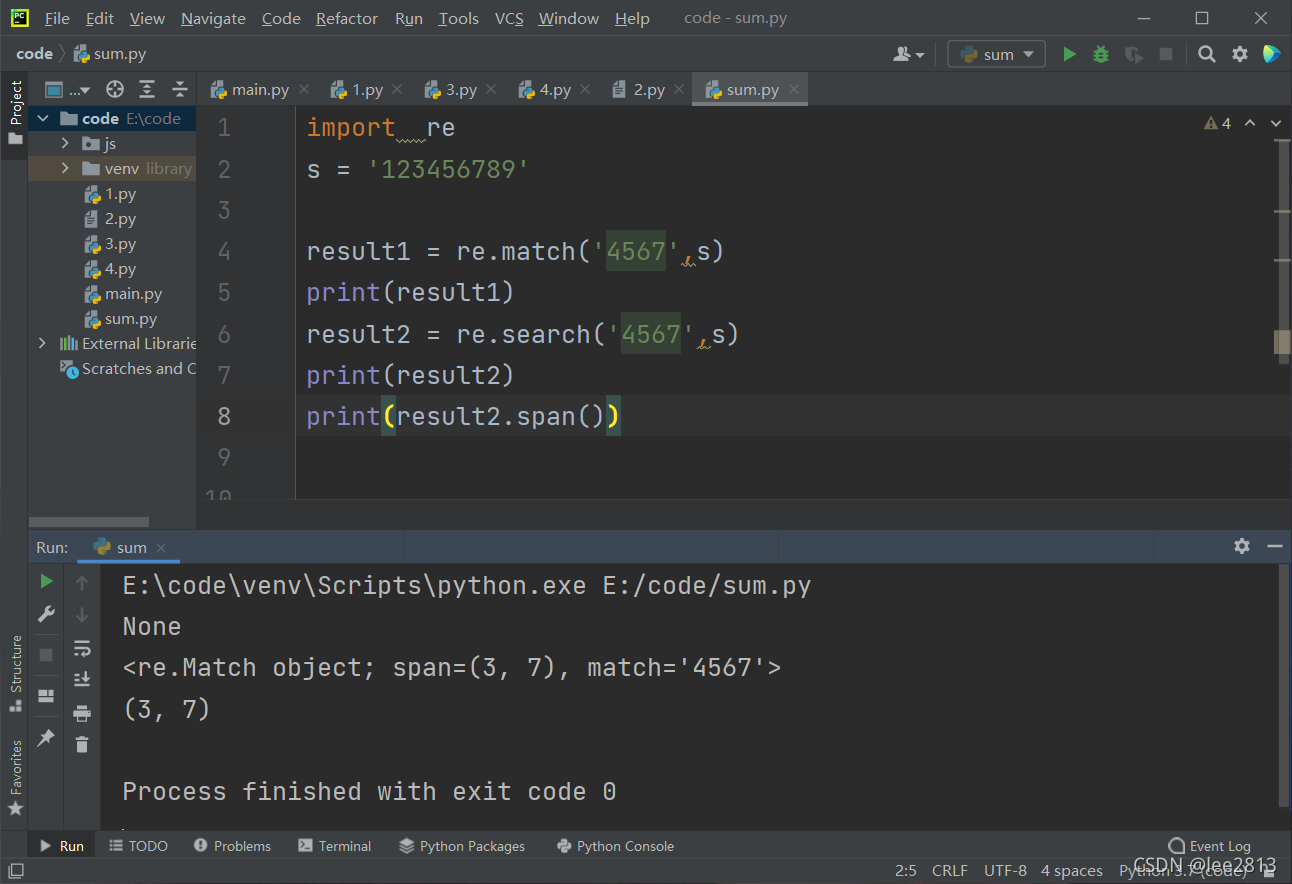Open the Navigate menu
The image size is (1292, 884).
click(x=213, y=18)
